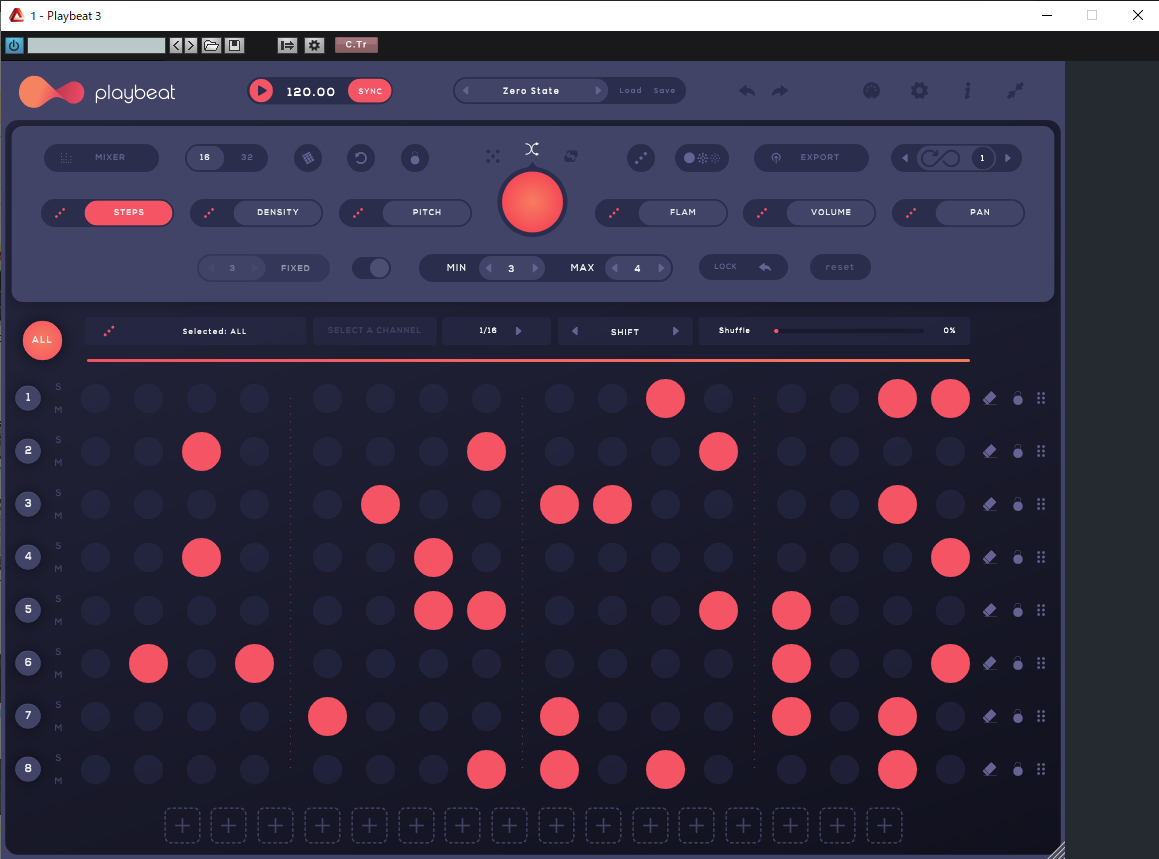Click the drag handle dots on channel 5
The width and height of the screenshot is (1159, 859).
pos(1041,610)
